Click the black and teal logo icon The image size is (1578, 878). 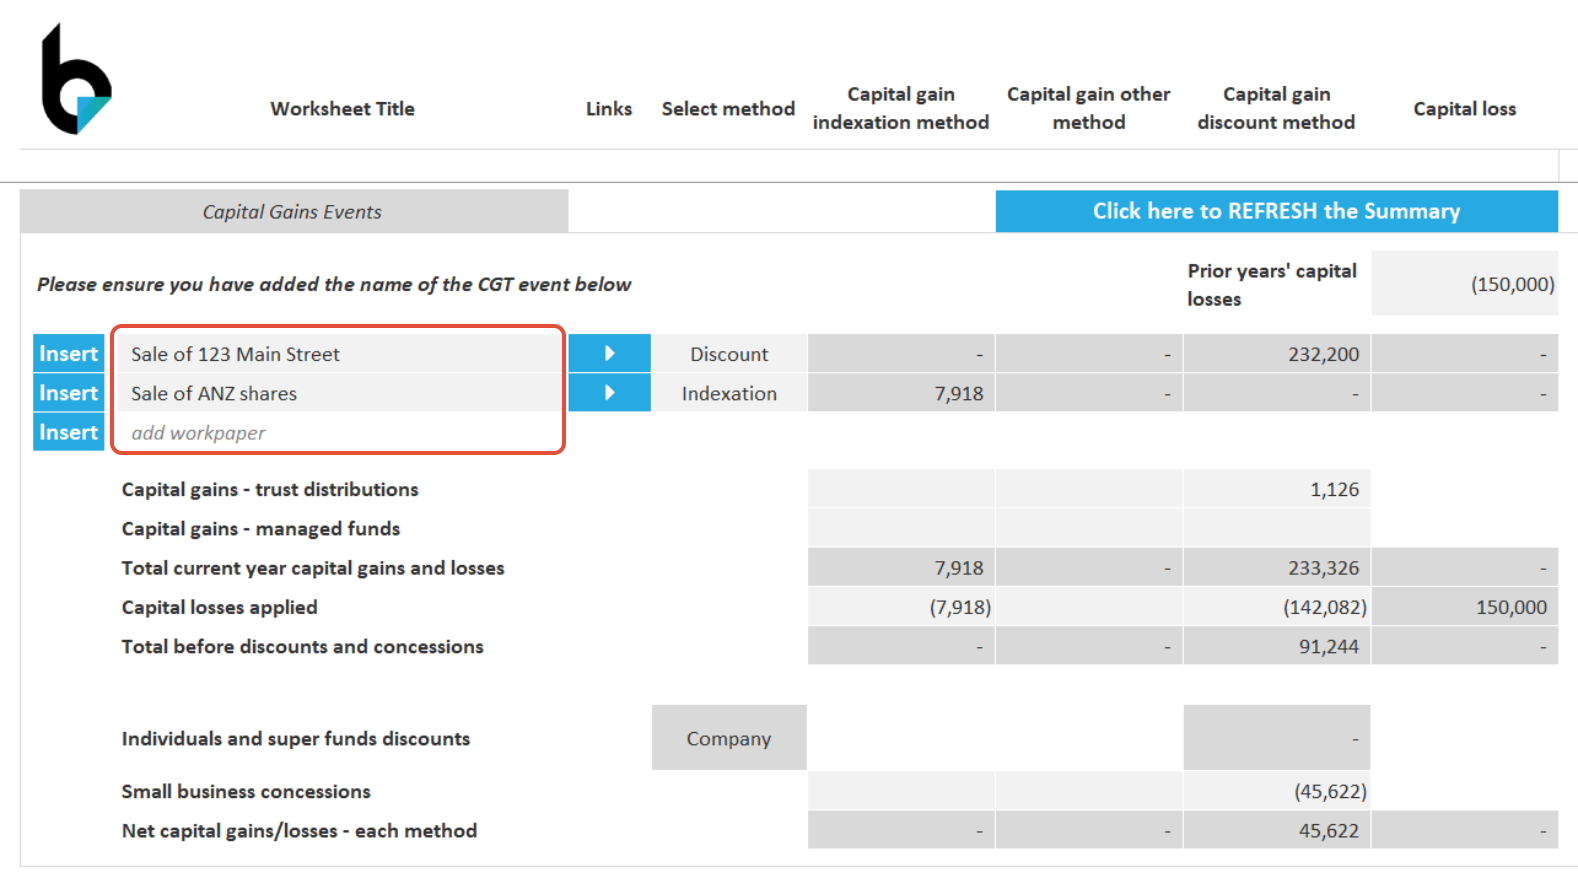pos(76,79)
